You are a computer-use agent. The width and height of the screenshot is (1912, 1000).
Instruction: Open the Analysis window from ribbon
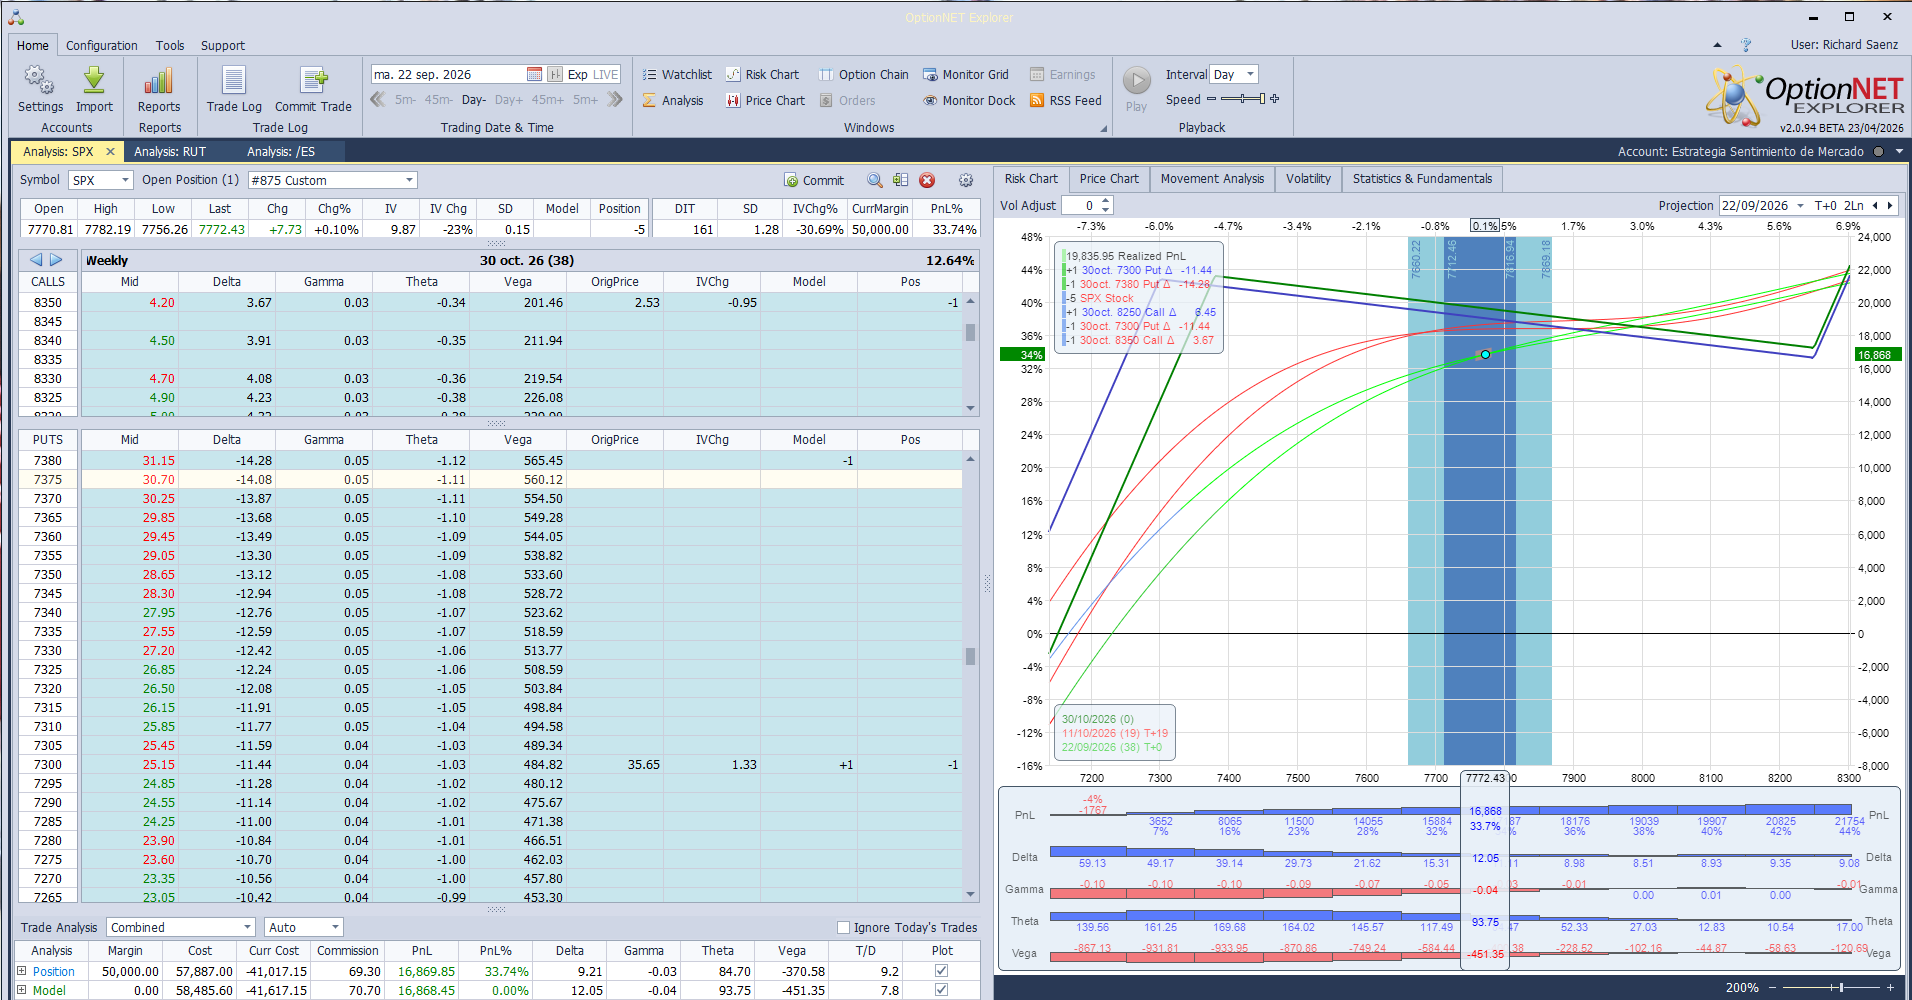[673, 101]
